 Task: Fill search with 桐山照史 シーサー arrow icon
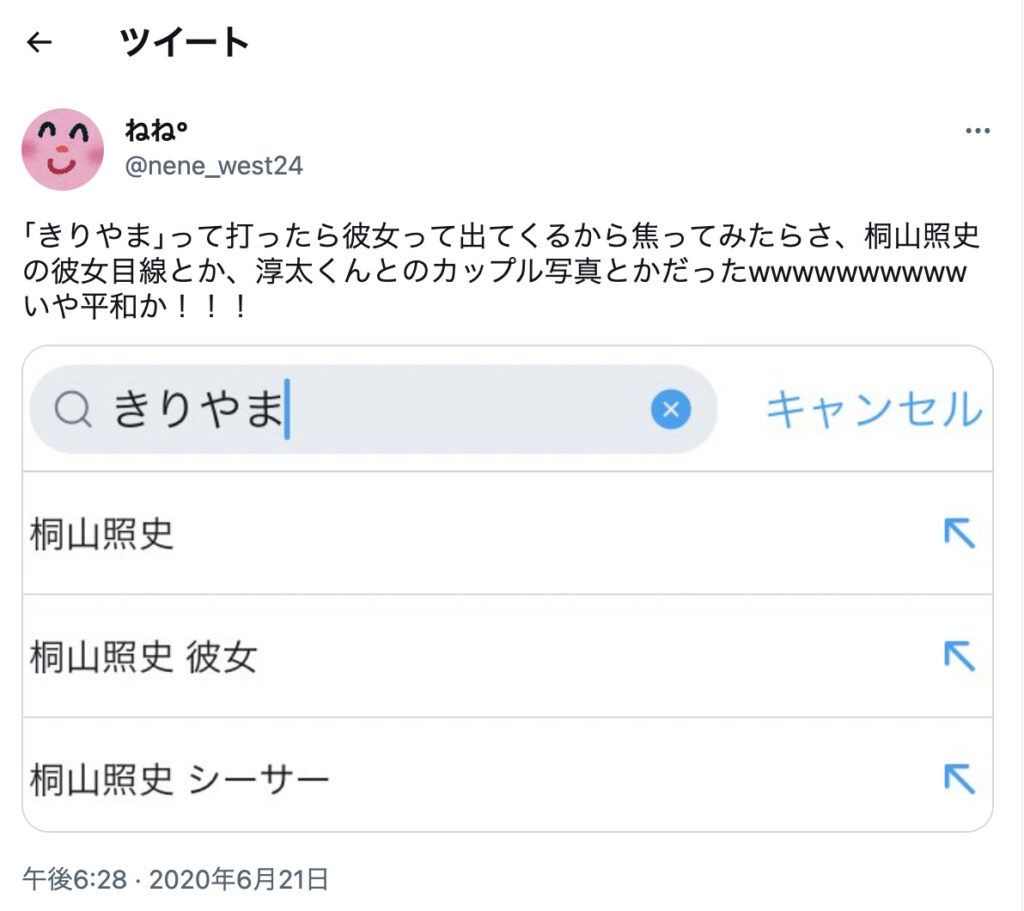pos(959,779)
